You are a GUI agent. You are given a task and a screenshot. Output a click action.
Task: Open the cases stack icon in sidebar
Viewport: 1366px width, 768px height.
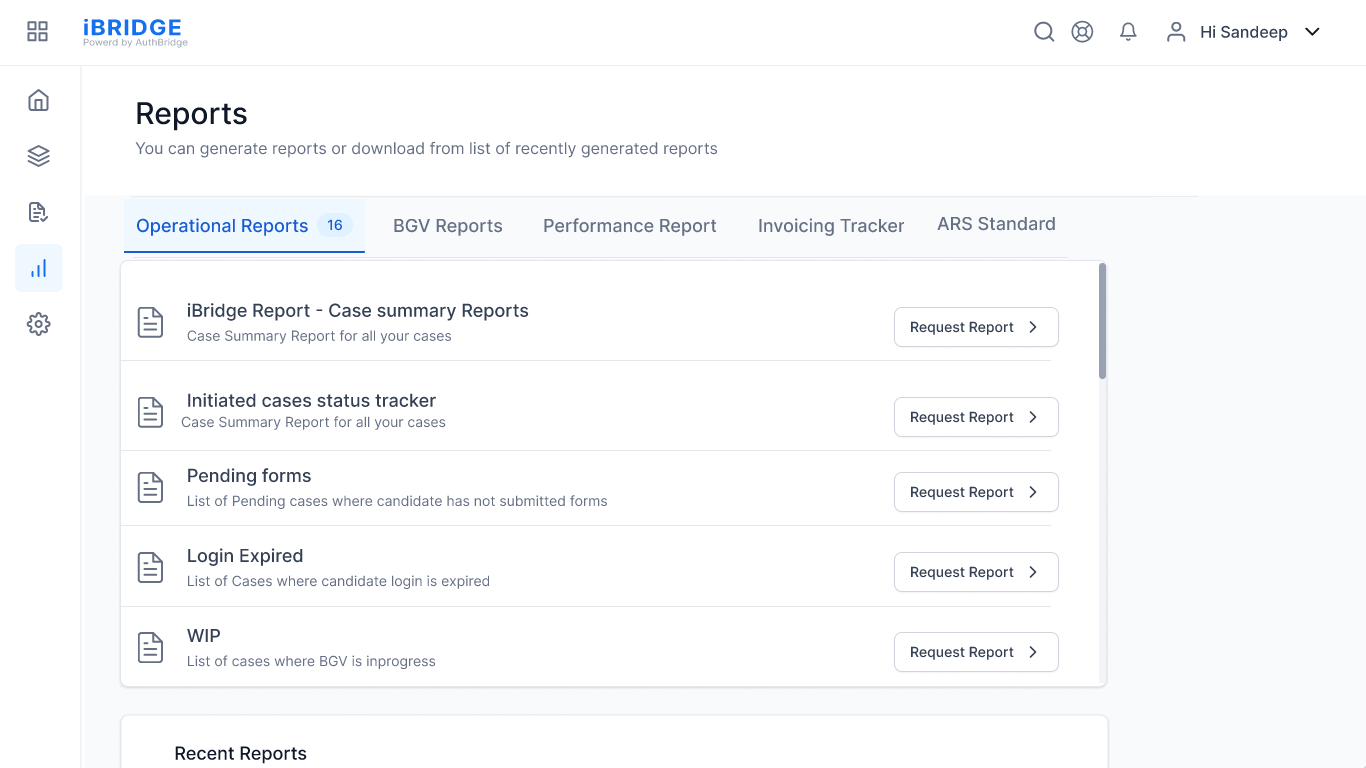pos(38,156)
